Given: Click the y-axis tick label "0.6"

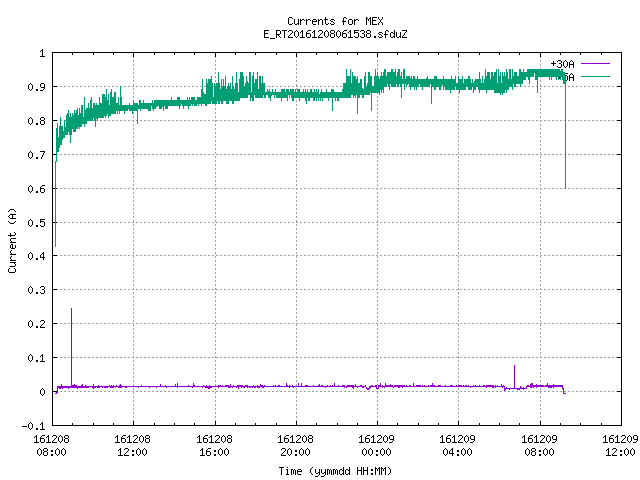Looking at the screenshot, I should point(36,189).
